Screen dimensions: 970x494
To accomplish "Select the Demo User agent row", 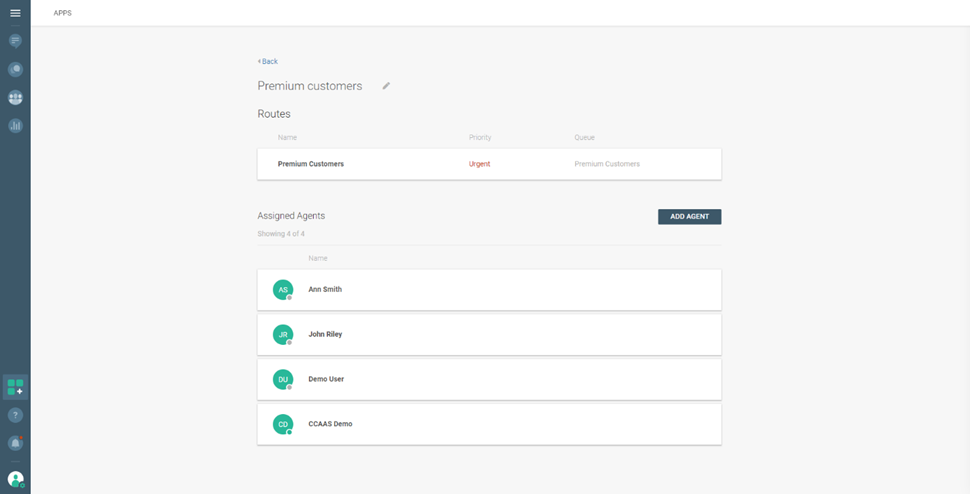I will pos(489,379).
